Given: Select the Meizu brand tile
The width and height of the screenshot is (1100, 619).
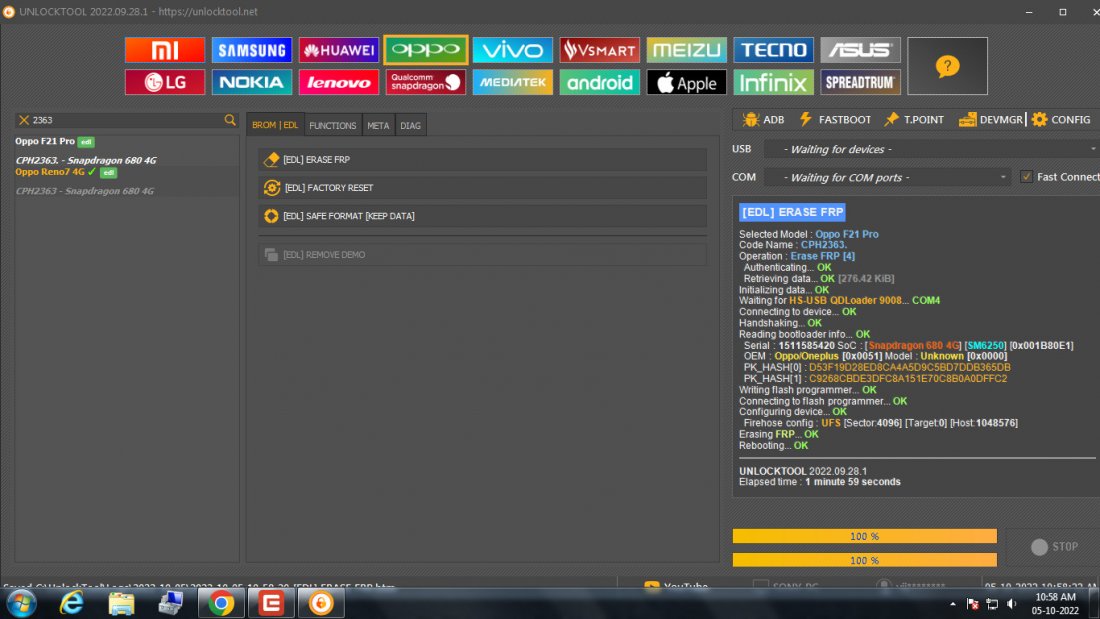Looking at the screenshot, I should tap(687, 50).
